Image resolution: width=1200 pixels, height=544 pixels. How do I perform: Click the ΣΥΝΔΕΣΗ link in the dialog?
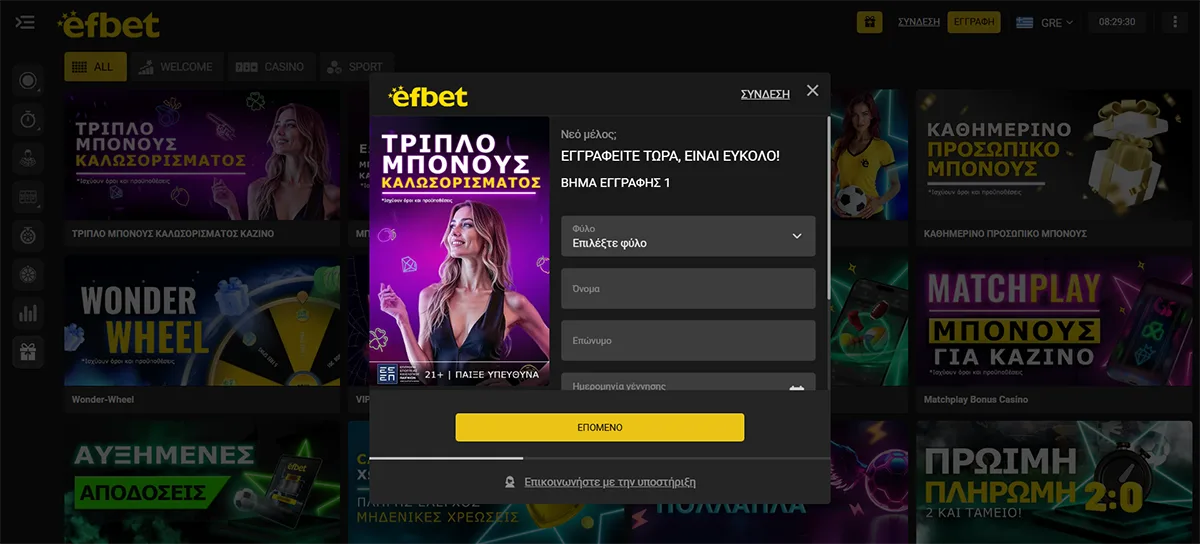[x=765, y=94]
